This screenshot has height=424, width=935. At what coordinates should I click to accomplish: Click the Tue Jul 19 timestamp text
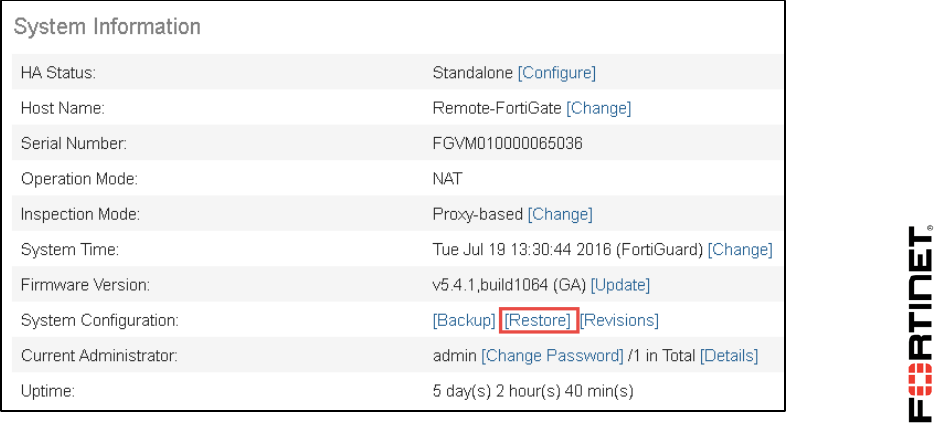[x=521, y=249]
